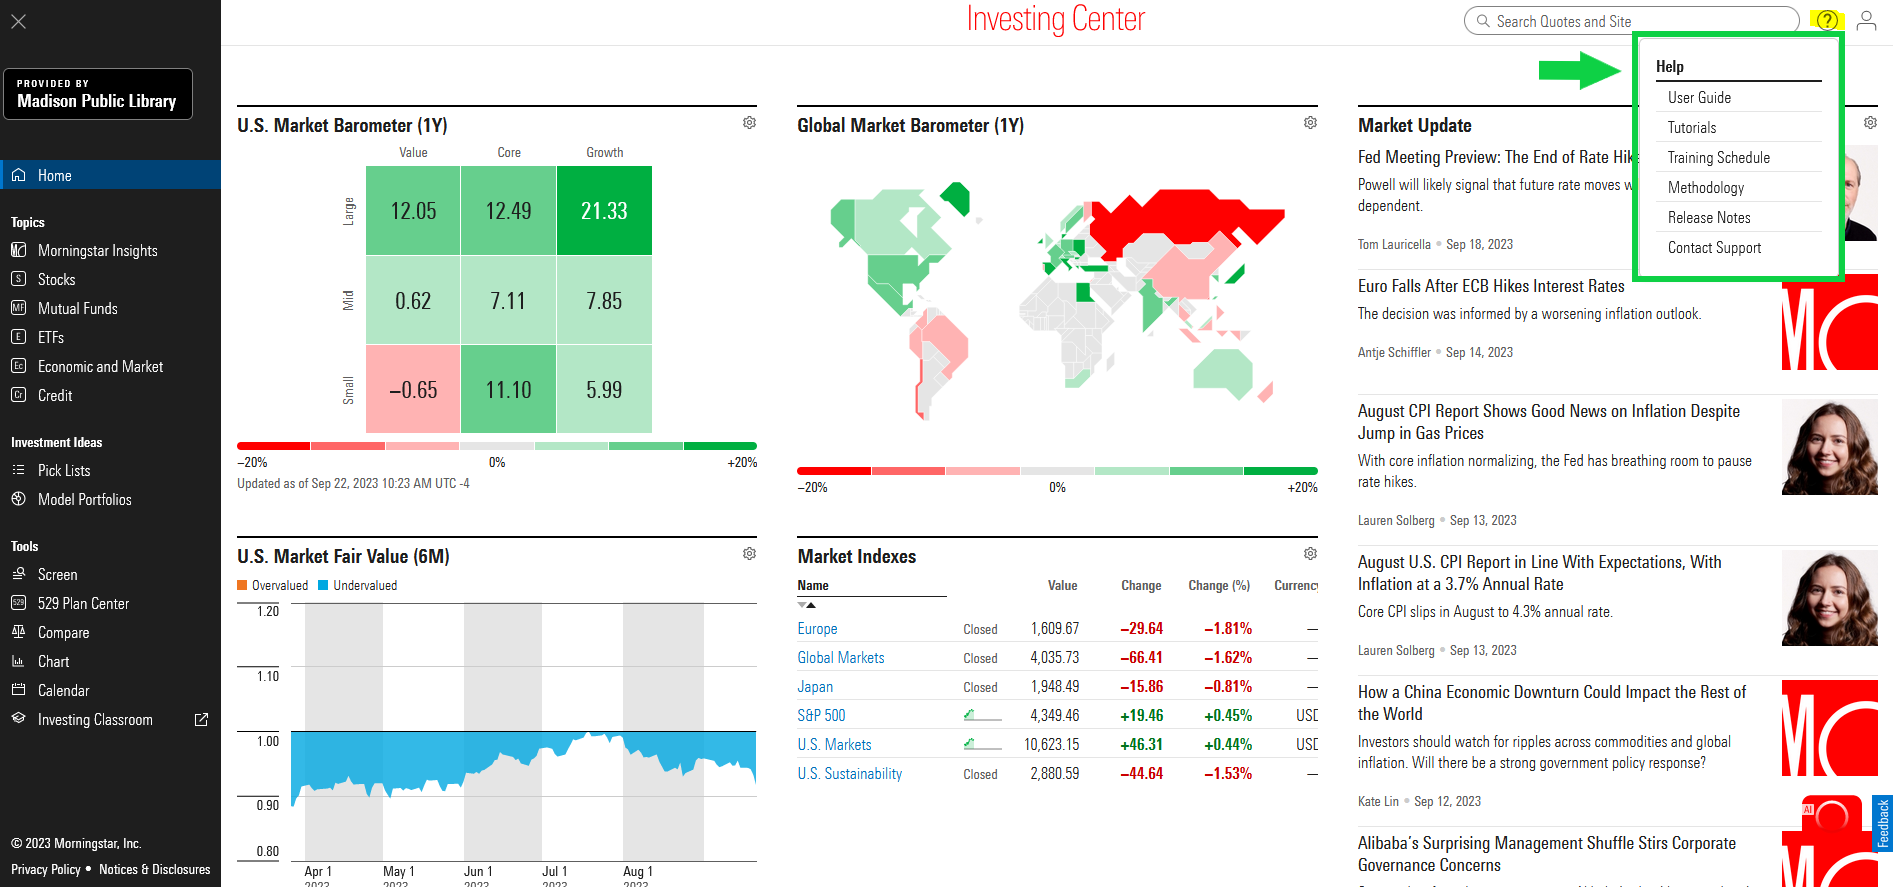The width and height of the screenshot is (1893, 887).
Task: Click the Small Value -0.65 barometer cell
Action: tap(413, 389)
